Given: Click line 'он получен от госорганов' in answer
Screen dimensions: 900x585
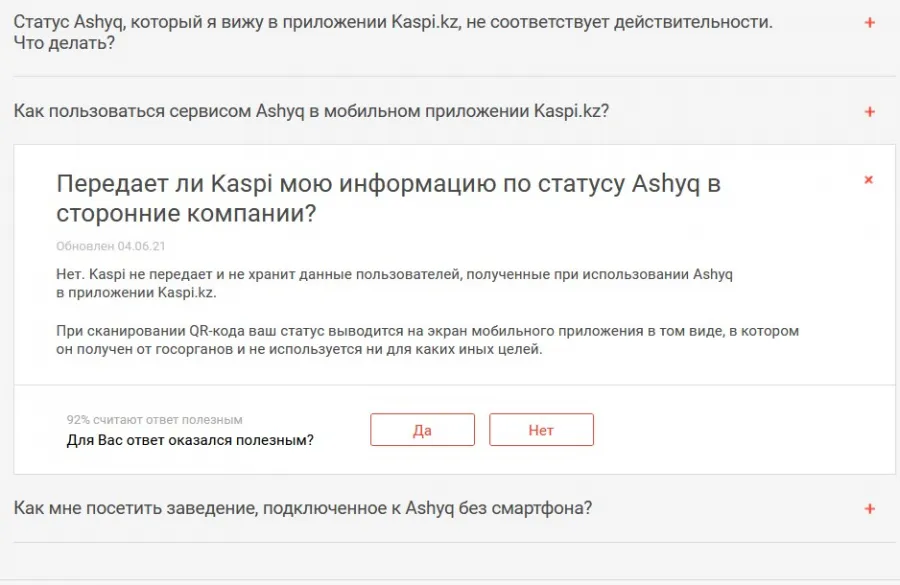Looking at the screenshot, I should 299,349.
